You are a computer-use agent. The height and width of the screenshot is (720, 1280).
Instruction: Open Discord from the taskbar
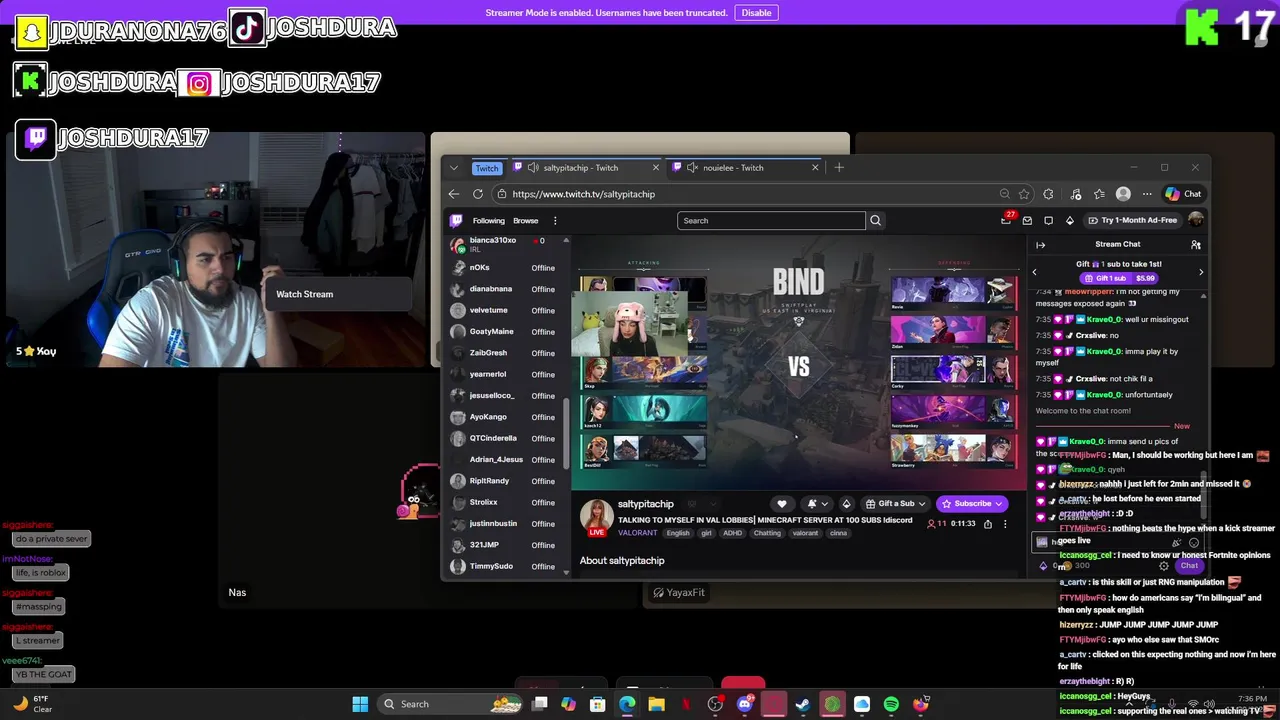click(x=744, y=704)
